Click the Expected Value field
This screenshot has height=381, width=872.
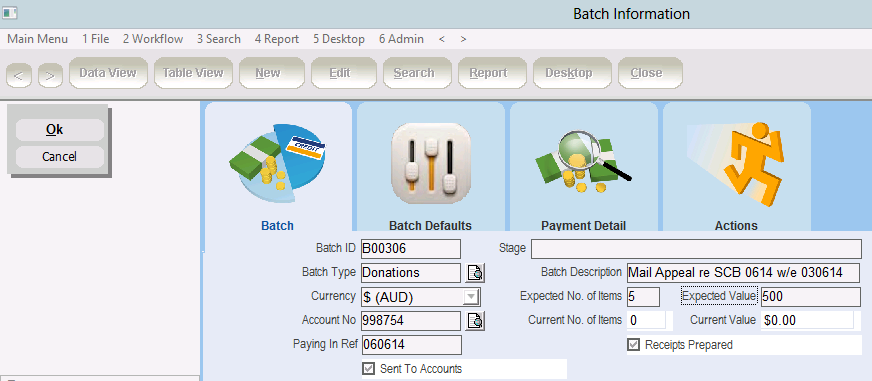coord(811,297)
